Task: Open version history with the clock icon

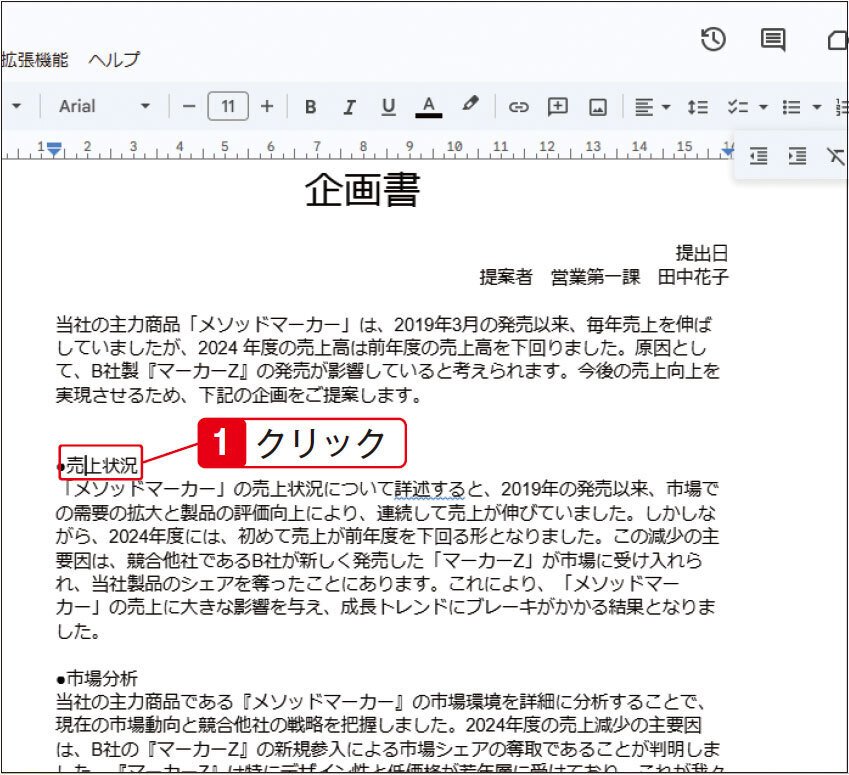Action: pos(712,40)
